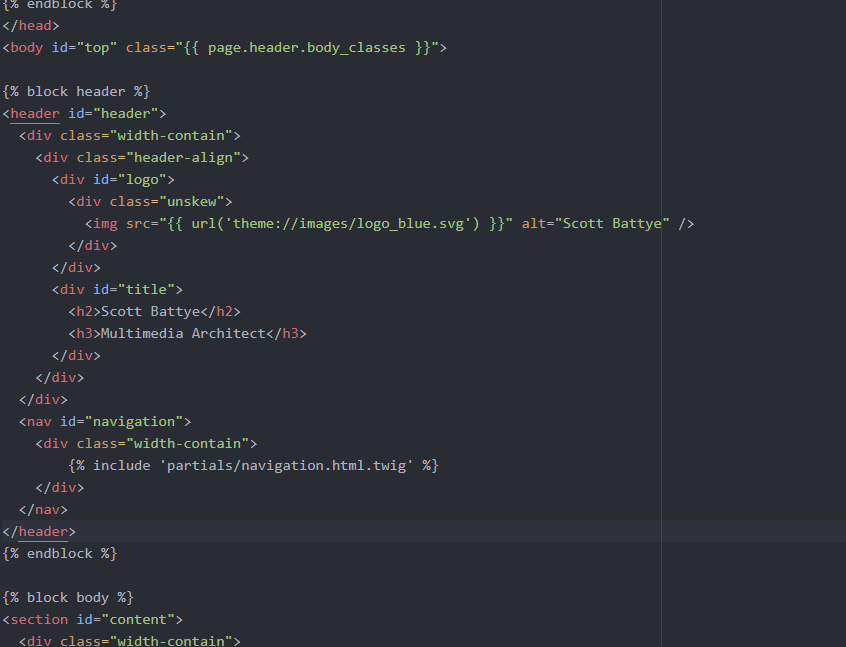846x647 pixels.
Task: Click the nav id="navigation" line
Action: 105,421
